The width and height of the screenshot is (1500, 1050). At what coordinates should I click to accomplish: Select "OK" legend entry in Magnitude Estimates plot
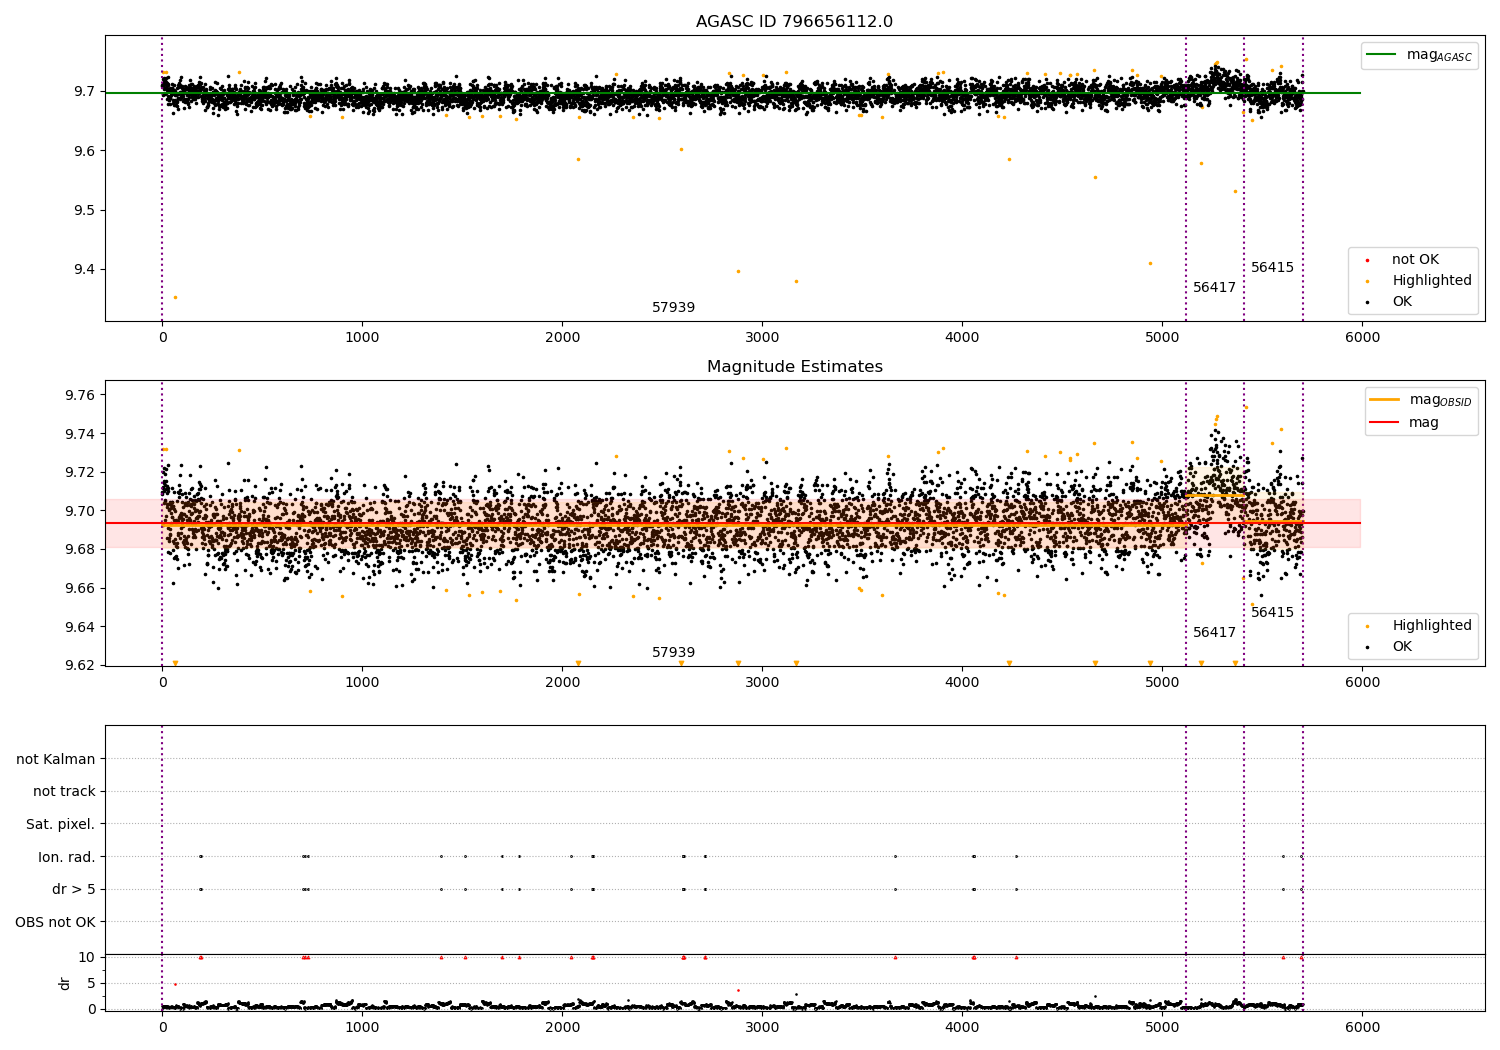click(x=1402, y=647)
